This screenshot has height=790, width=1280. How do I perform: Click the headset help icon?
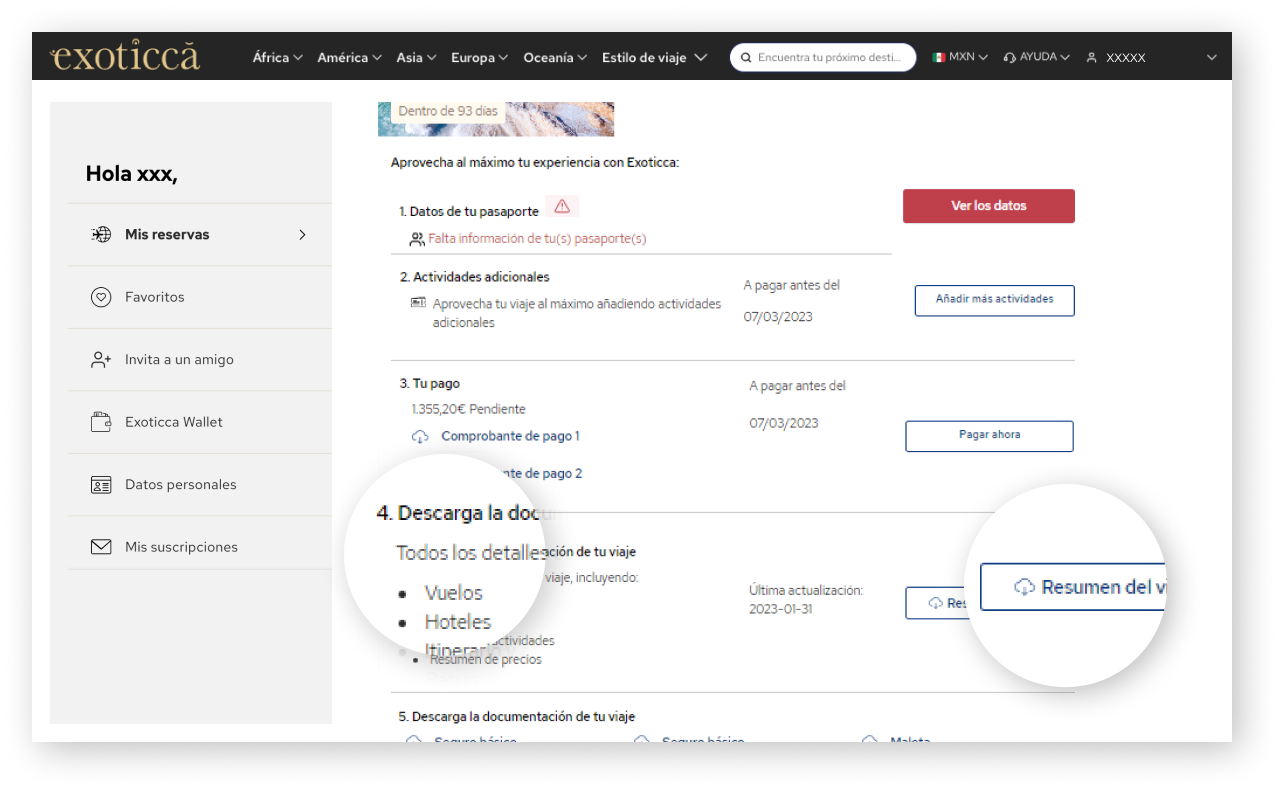click(x=1010, y=57)
